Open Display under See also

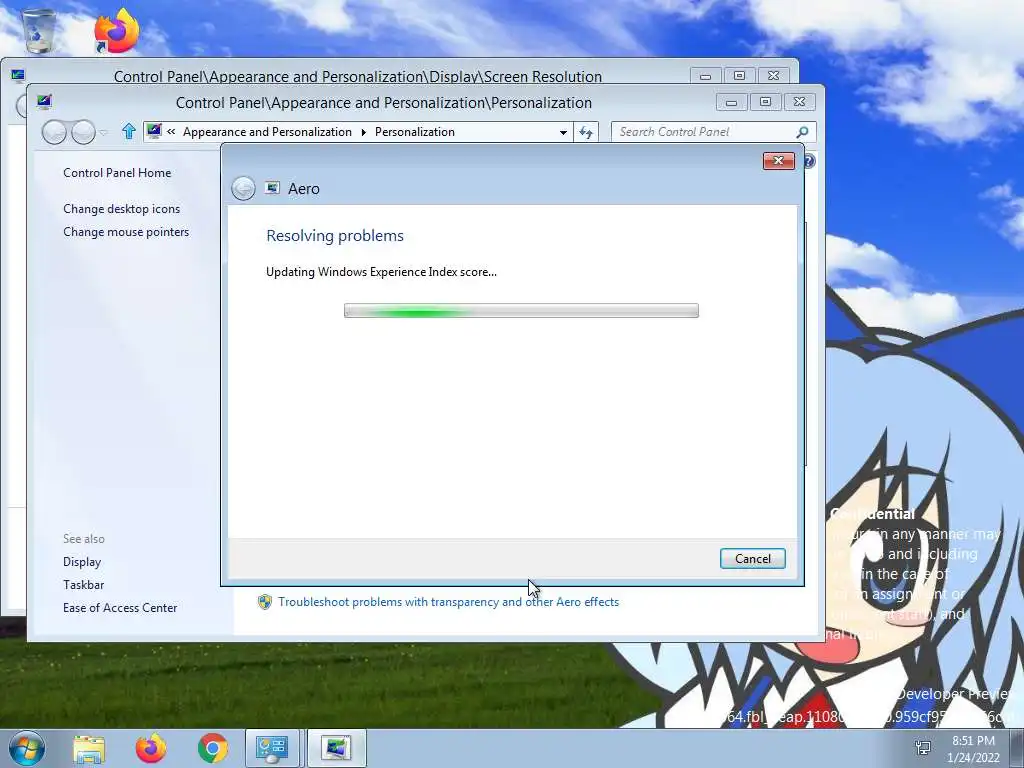pos(82,562)
